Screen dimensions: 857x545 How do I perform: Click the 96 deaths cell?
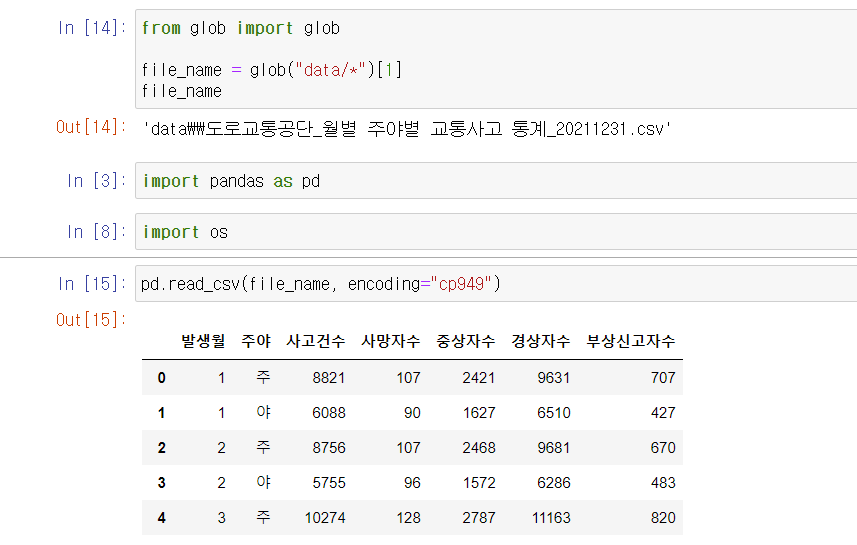412,483
